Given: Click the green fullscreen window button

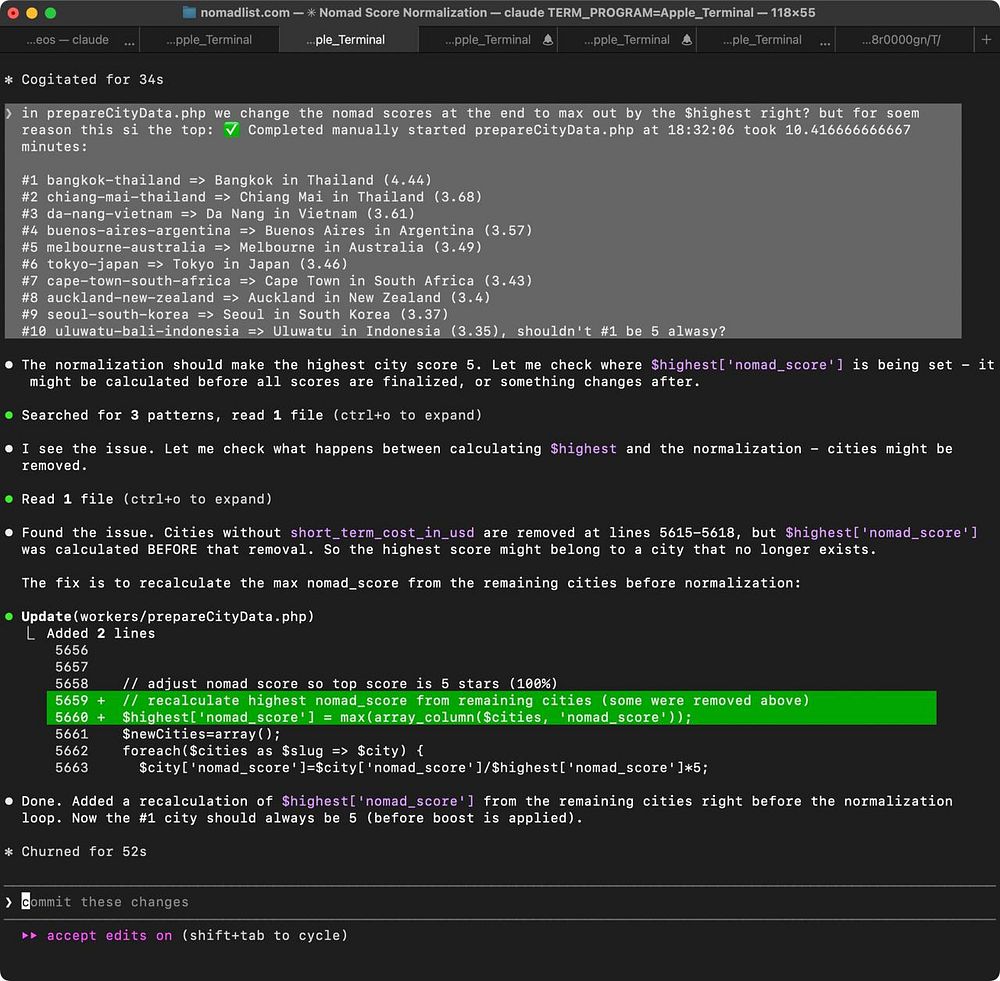Looking at the screenshot, I should click(x=50, y=13).
